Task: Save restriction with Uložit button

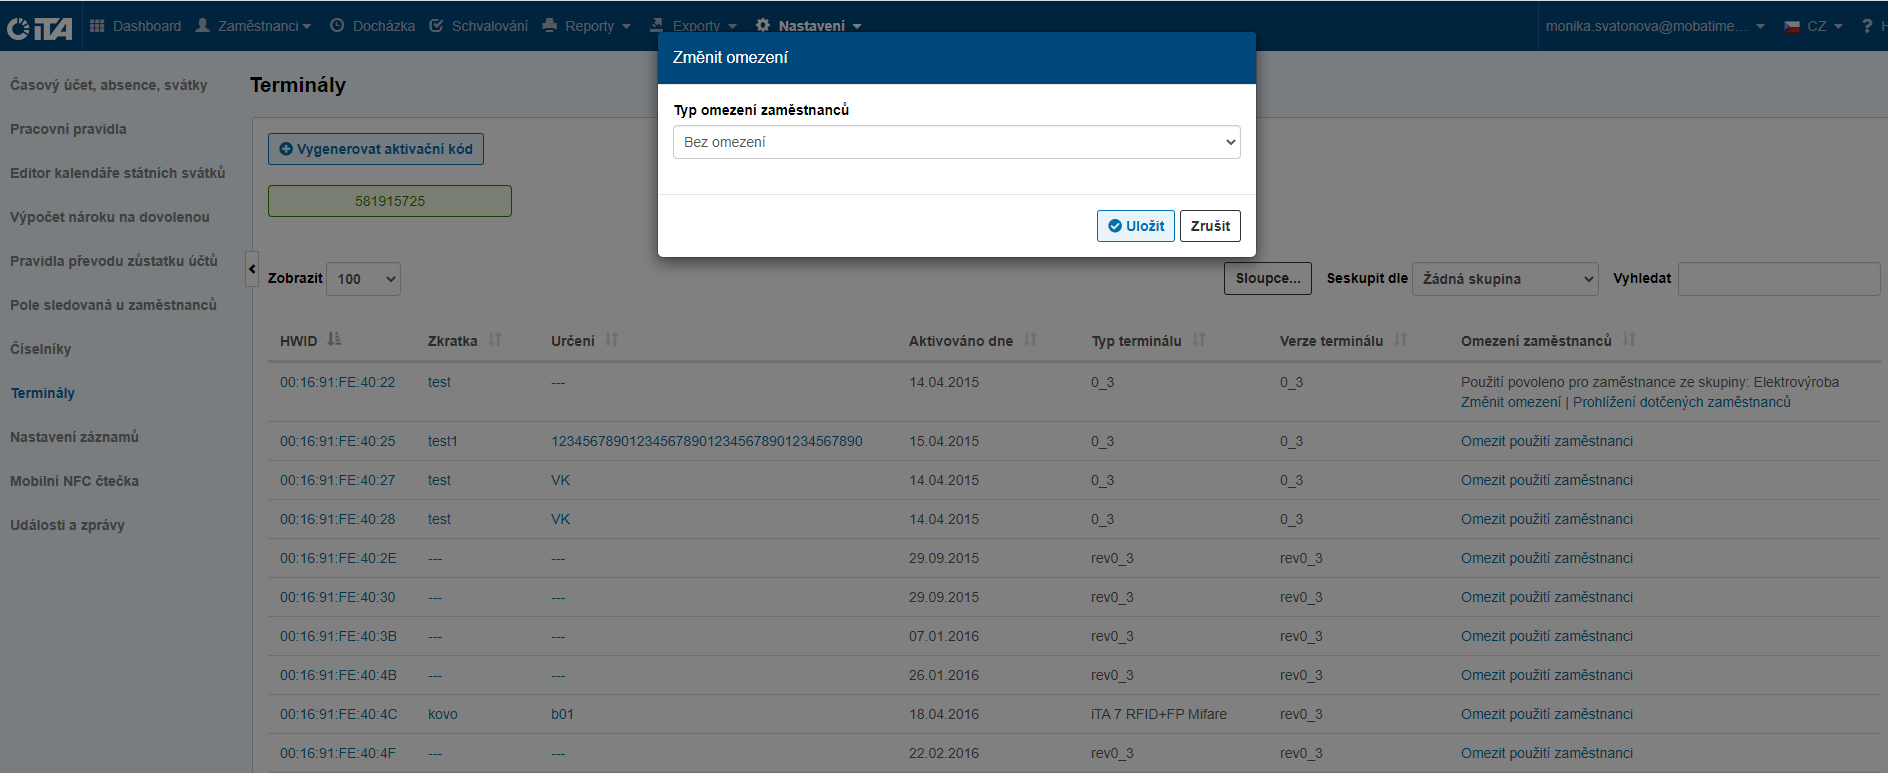Action: tap(1135, 226)
